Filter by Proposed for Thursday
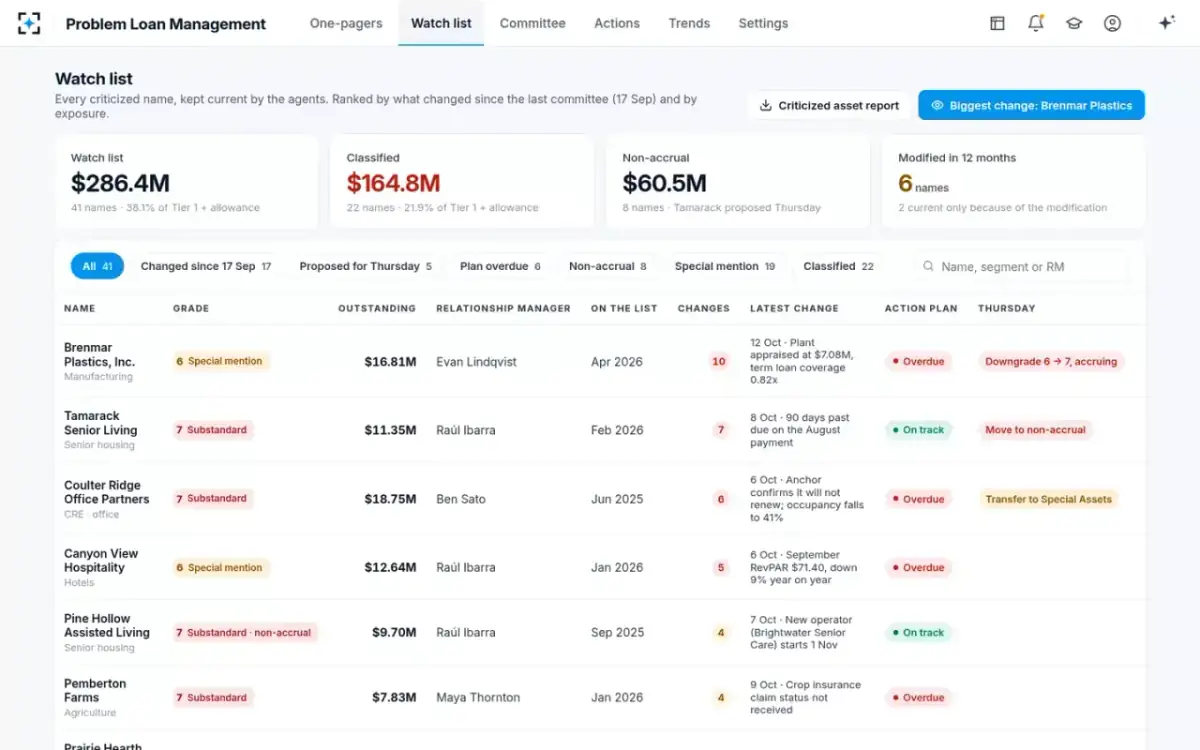 pos(366,266)
